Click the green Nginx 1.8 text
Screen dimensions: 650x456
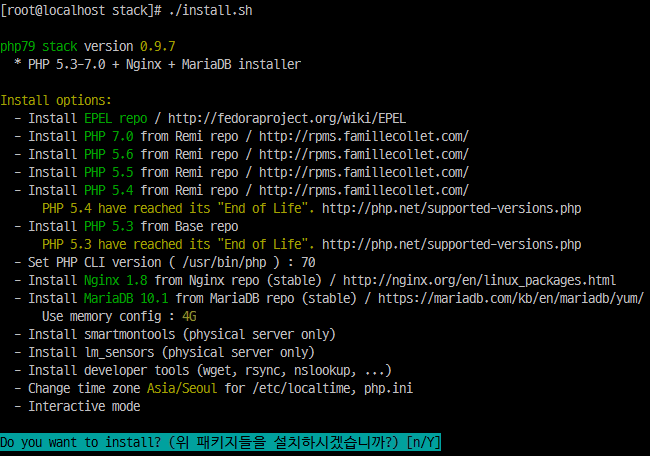(116, 281)
